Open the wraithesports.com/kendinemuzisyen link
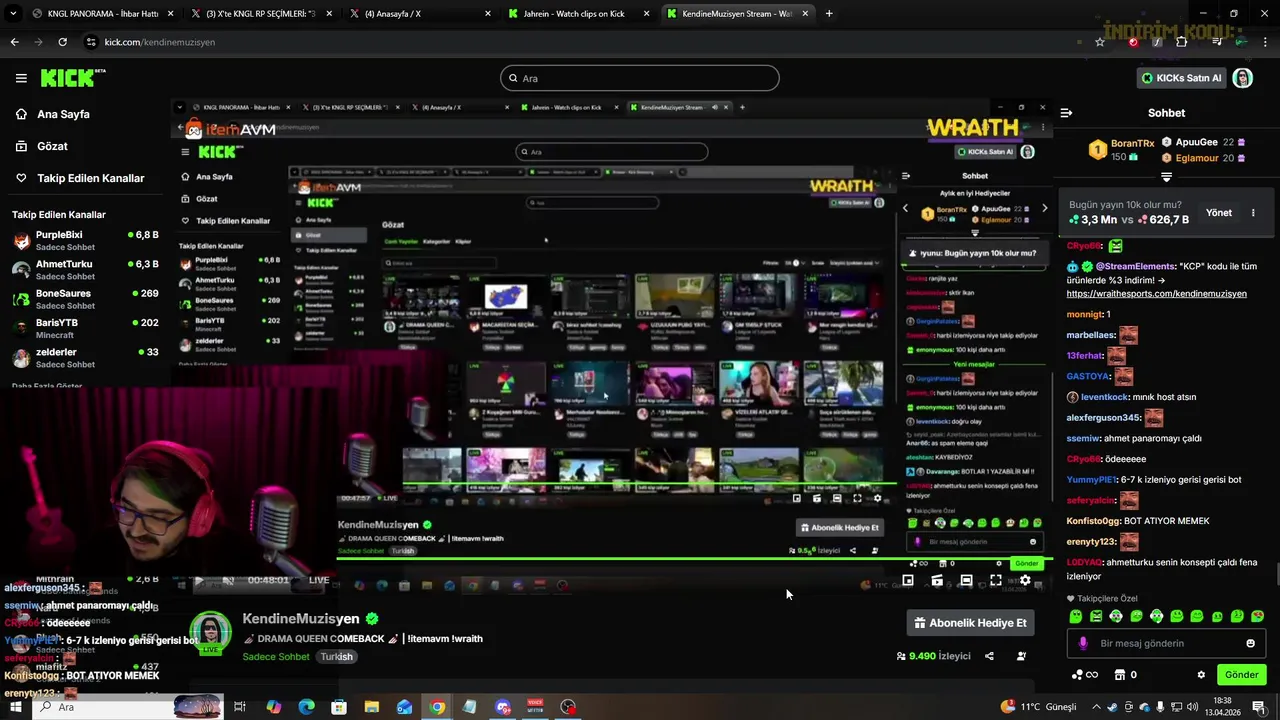 (1156, 294)
